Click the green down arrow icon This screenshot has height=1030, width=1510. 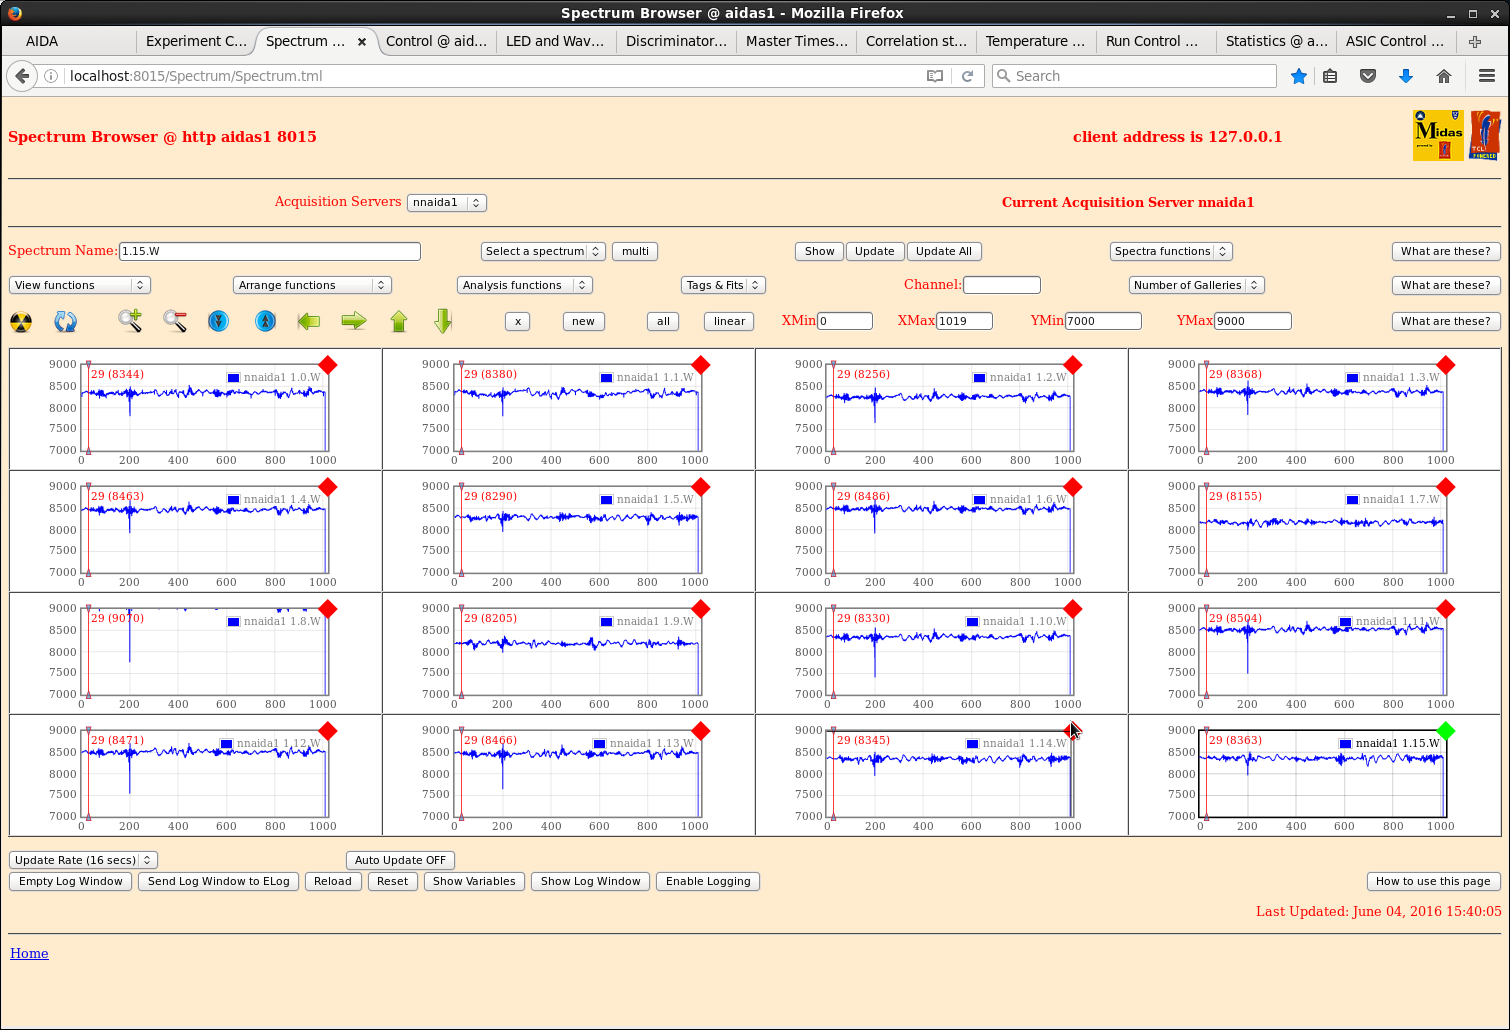click(x=444, y=321)
